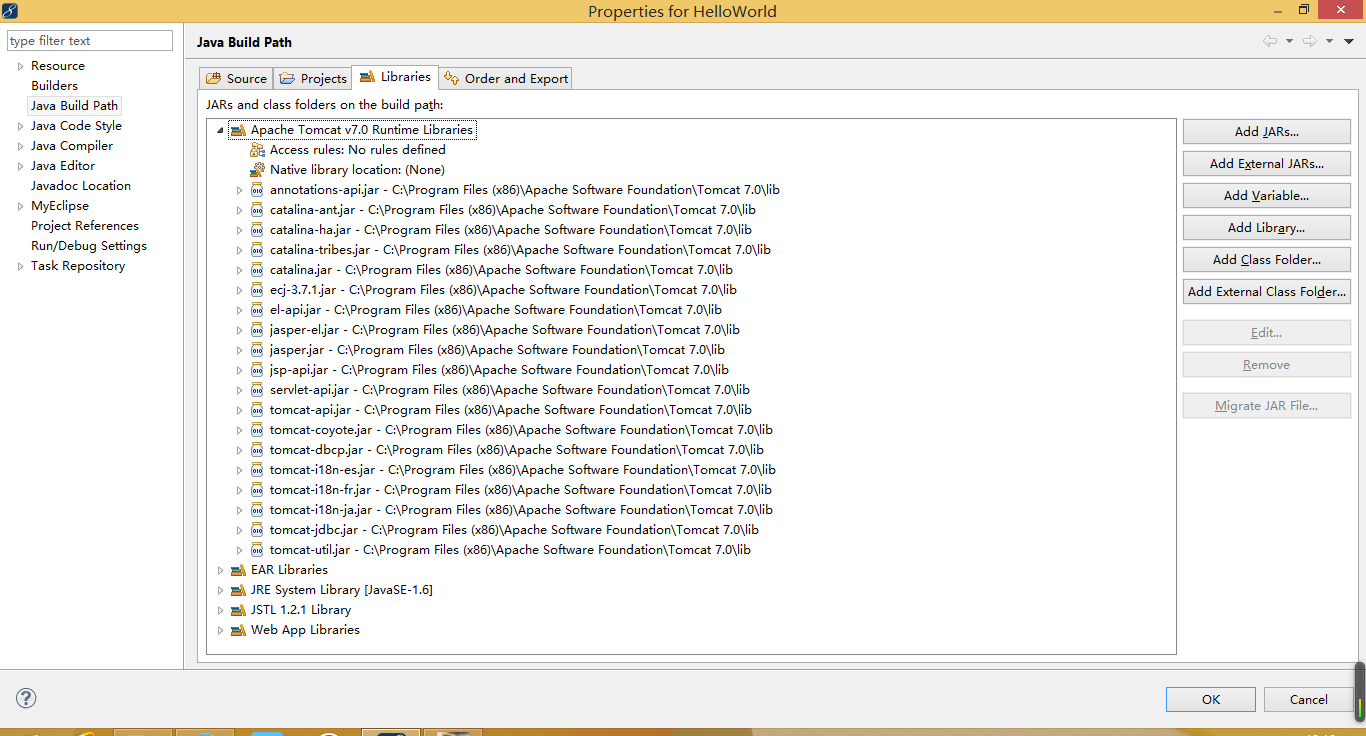The width and height of the screenshot is (1366, 736).
Task: Collapse Apache Tomcat v7.0 Runtime Libraries
Action: tap(220, 130)
